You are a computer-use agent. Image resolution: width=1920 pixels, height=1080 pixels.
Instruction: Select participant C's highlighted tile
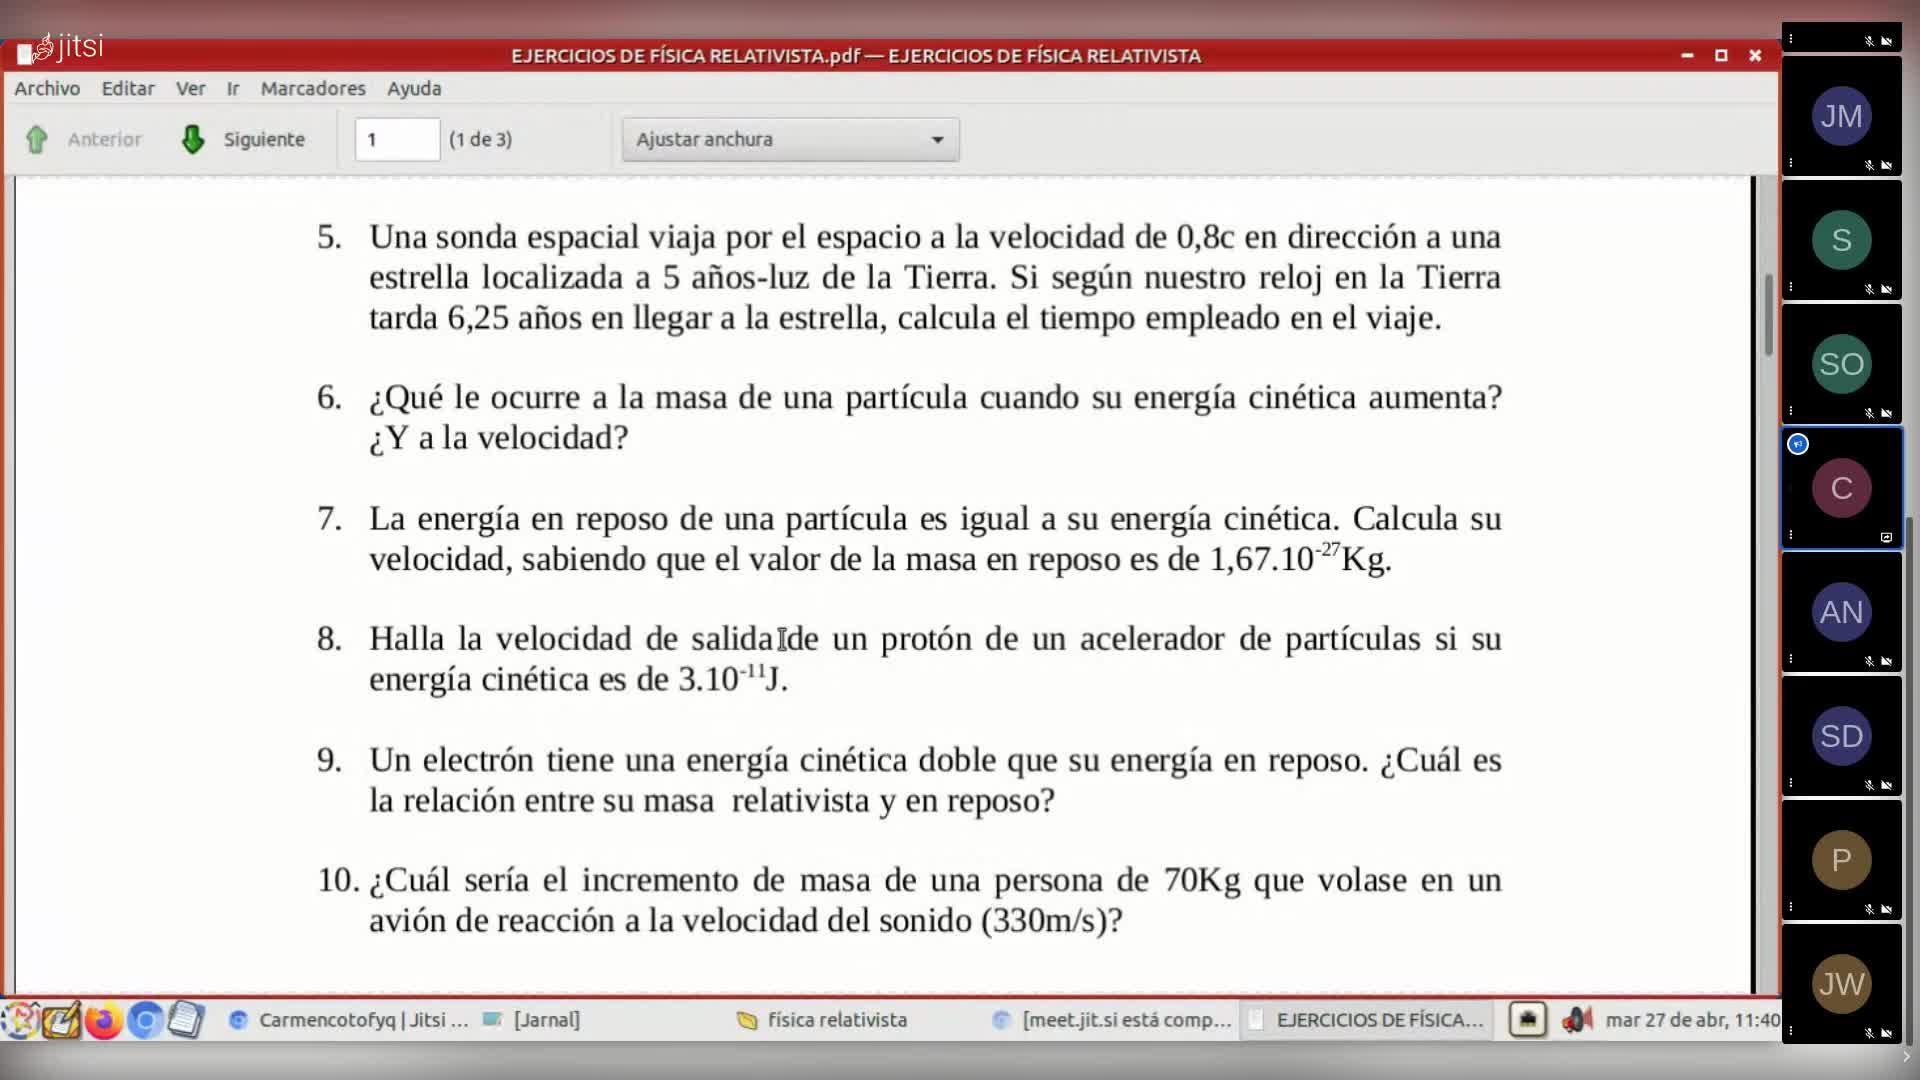(x=1841, y=488)
